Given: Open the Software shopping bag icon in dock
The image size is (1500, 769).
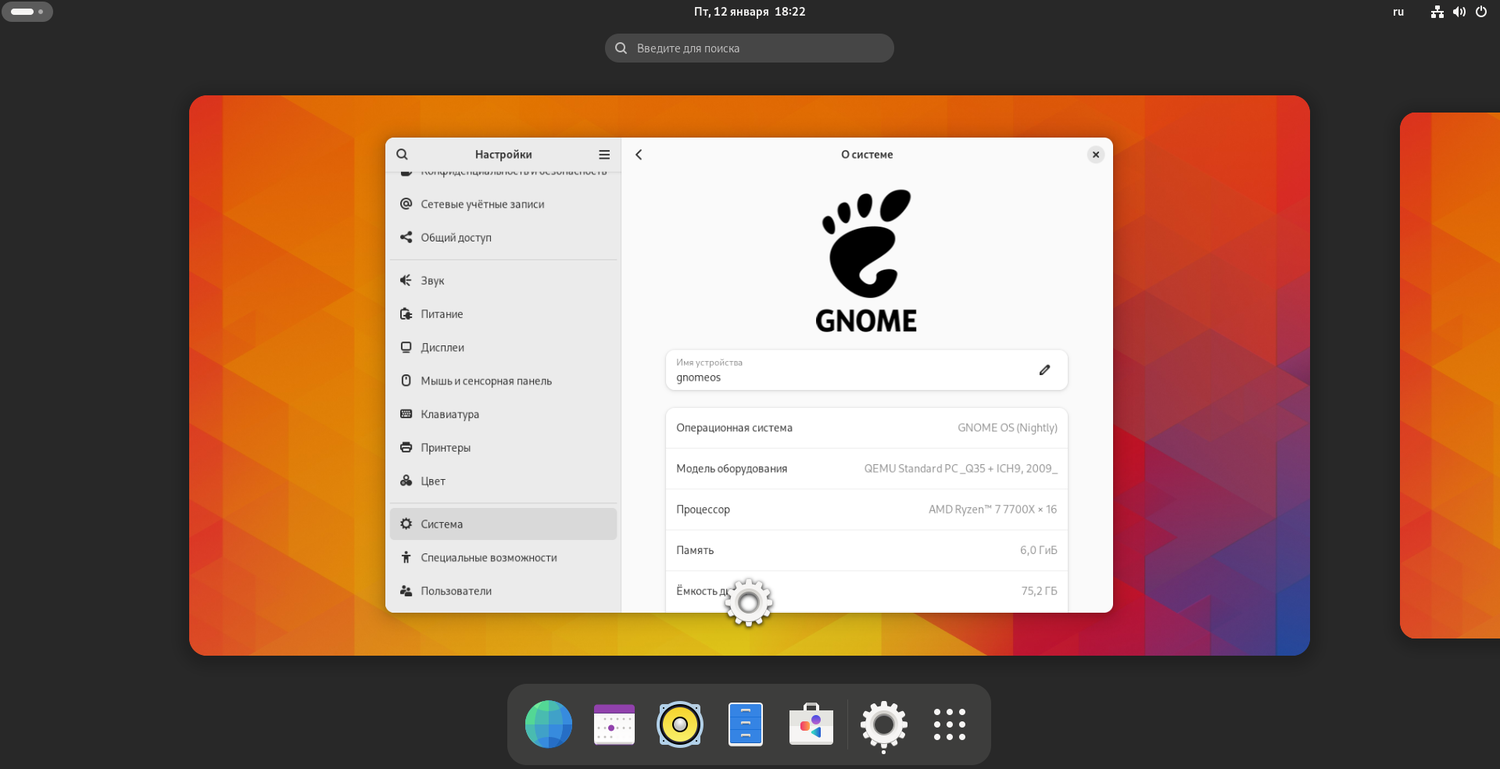Looking at the screenshot, I should pos(811,724).
